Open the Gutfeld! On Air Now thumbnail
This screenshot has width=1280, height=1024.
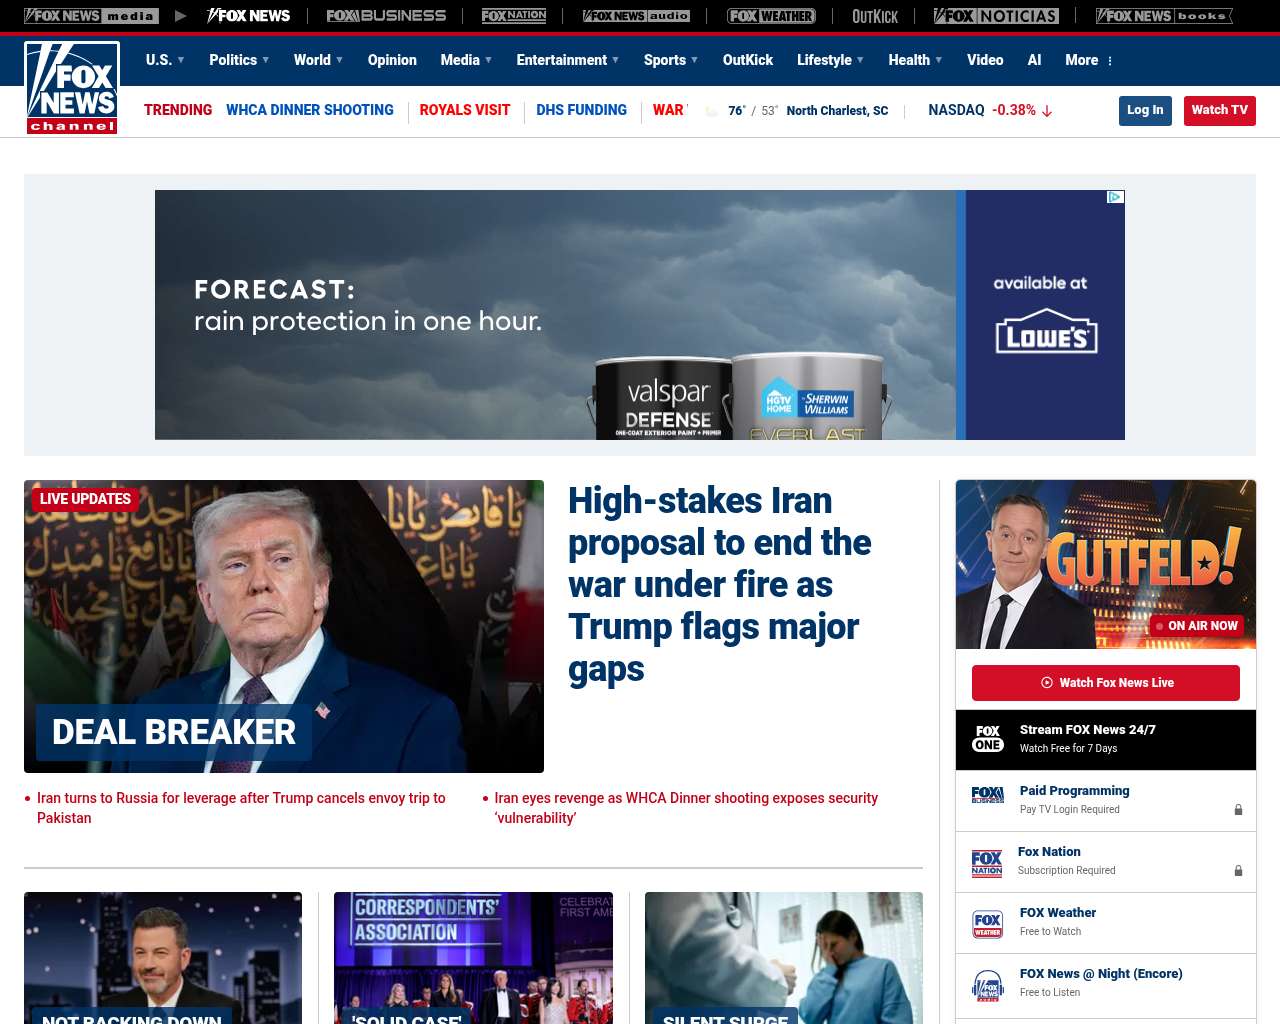(x=1106, y=564)
